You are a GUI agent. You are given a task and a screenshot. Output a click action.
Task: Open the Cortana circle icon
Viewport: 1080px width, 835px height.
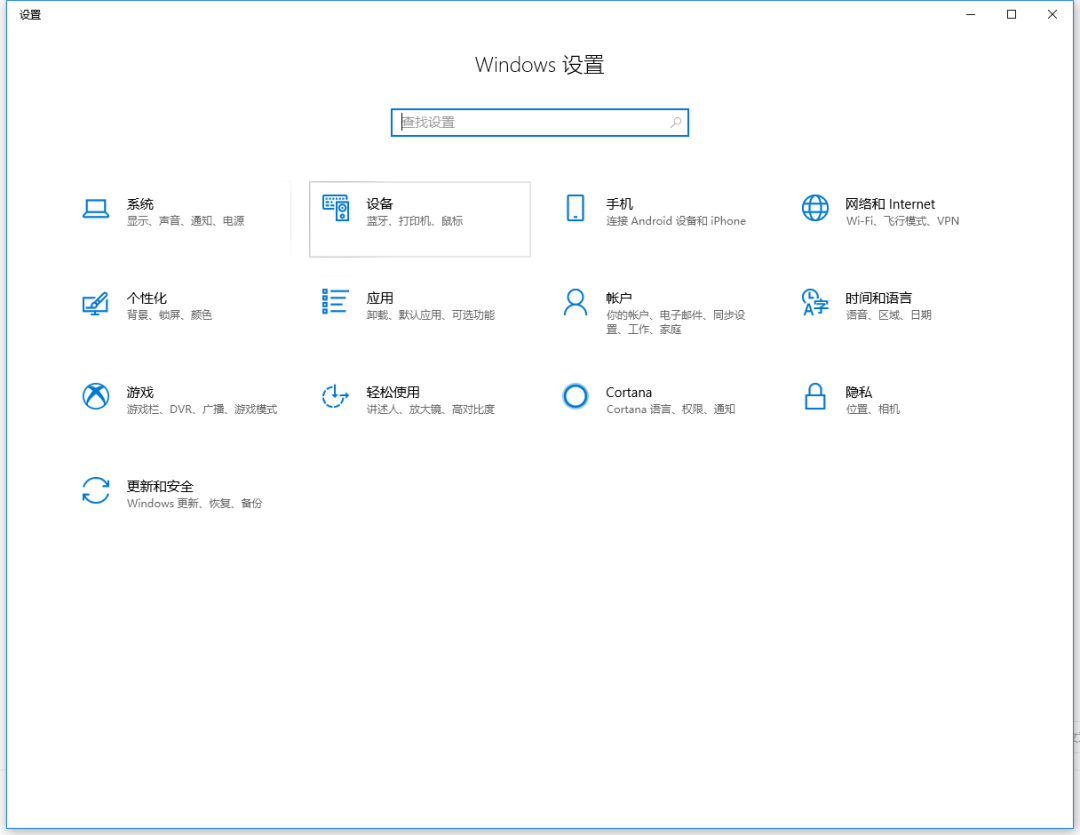click(x=575, y=396)
